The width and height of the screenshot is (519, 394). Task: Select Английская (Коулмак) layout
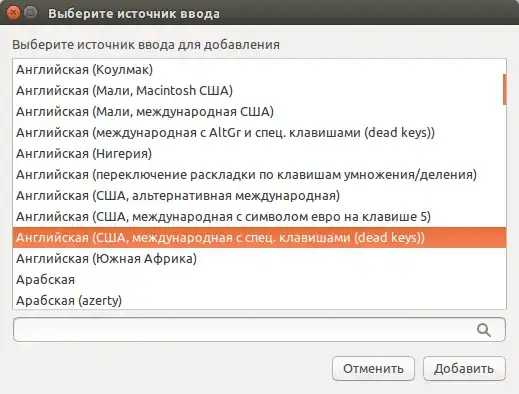[x=259, y=70]
